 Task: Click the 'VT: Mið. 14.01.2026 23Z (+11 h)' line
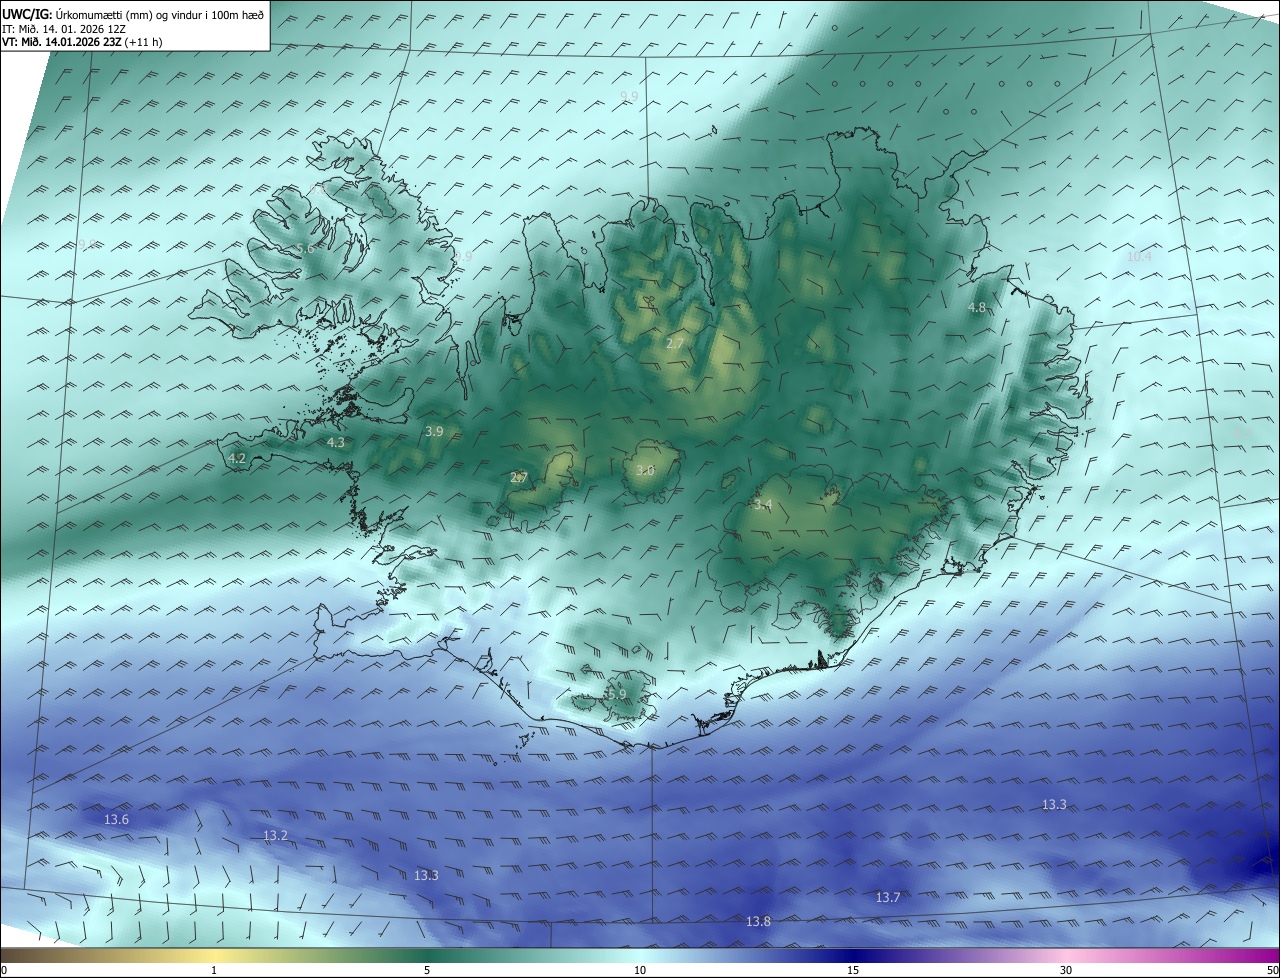point(82,42)
